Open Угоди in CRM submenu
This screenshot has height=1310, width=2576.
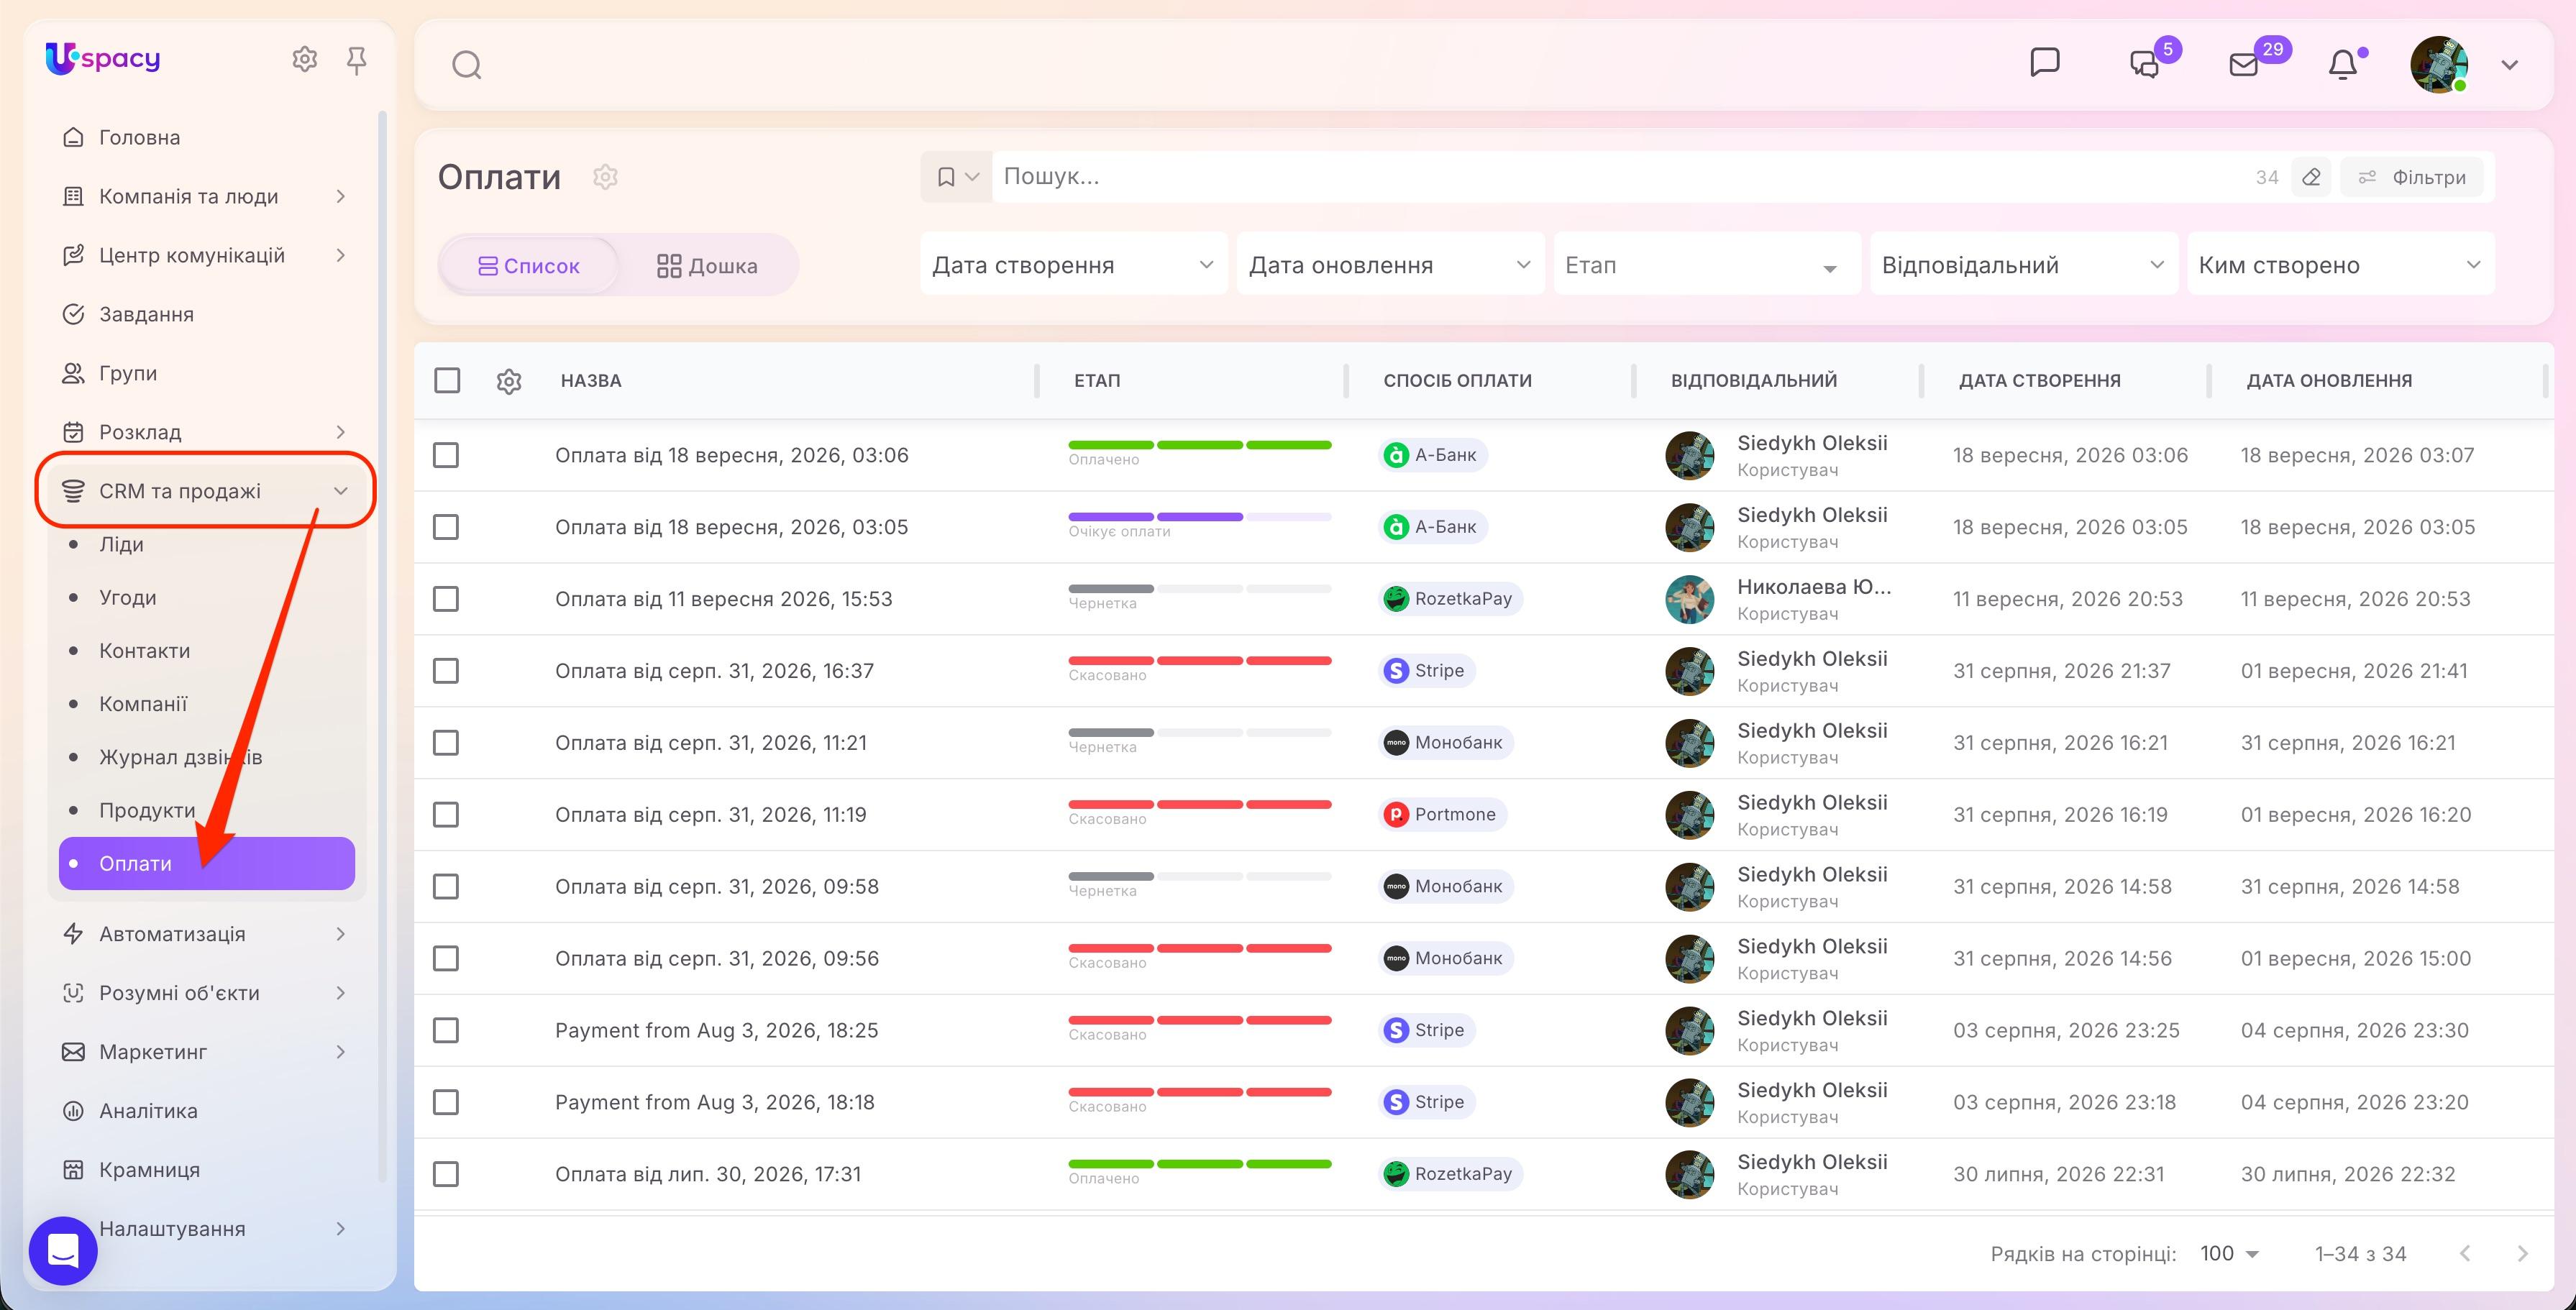(x=128, y=598)
